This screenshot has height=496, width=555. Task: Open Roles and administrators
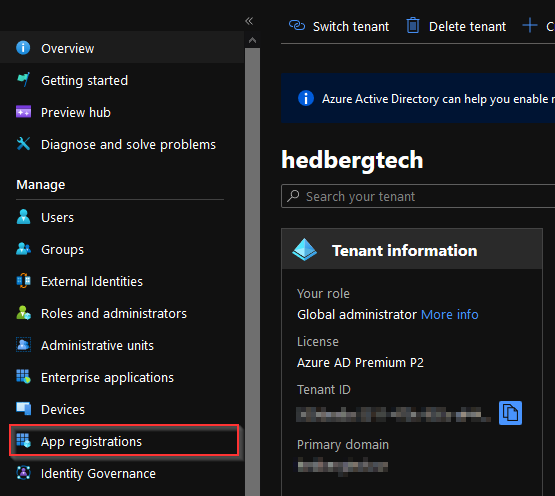point(122,313)
